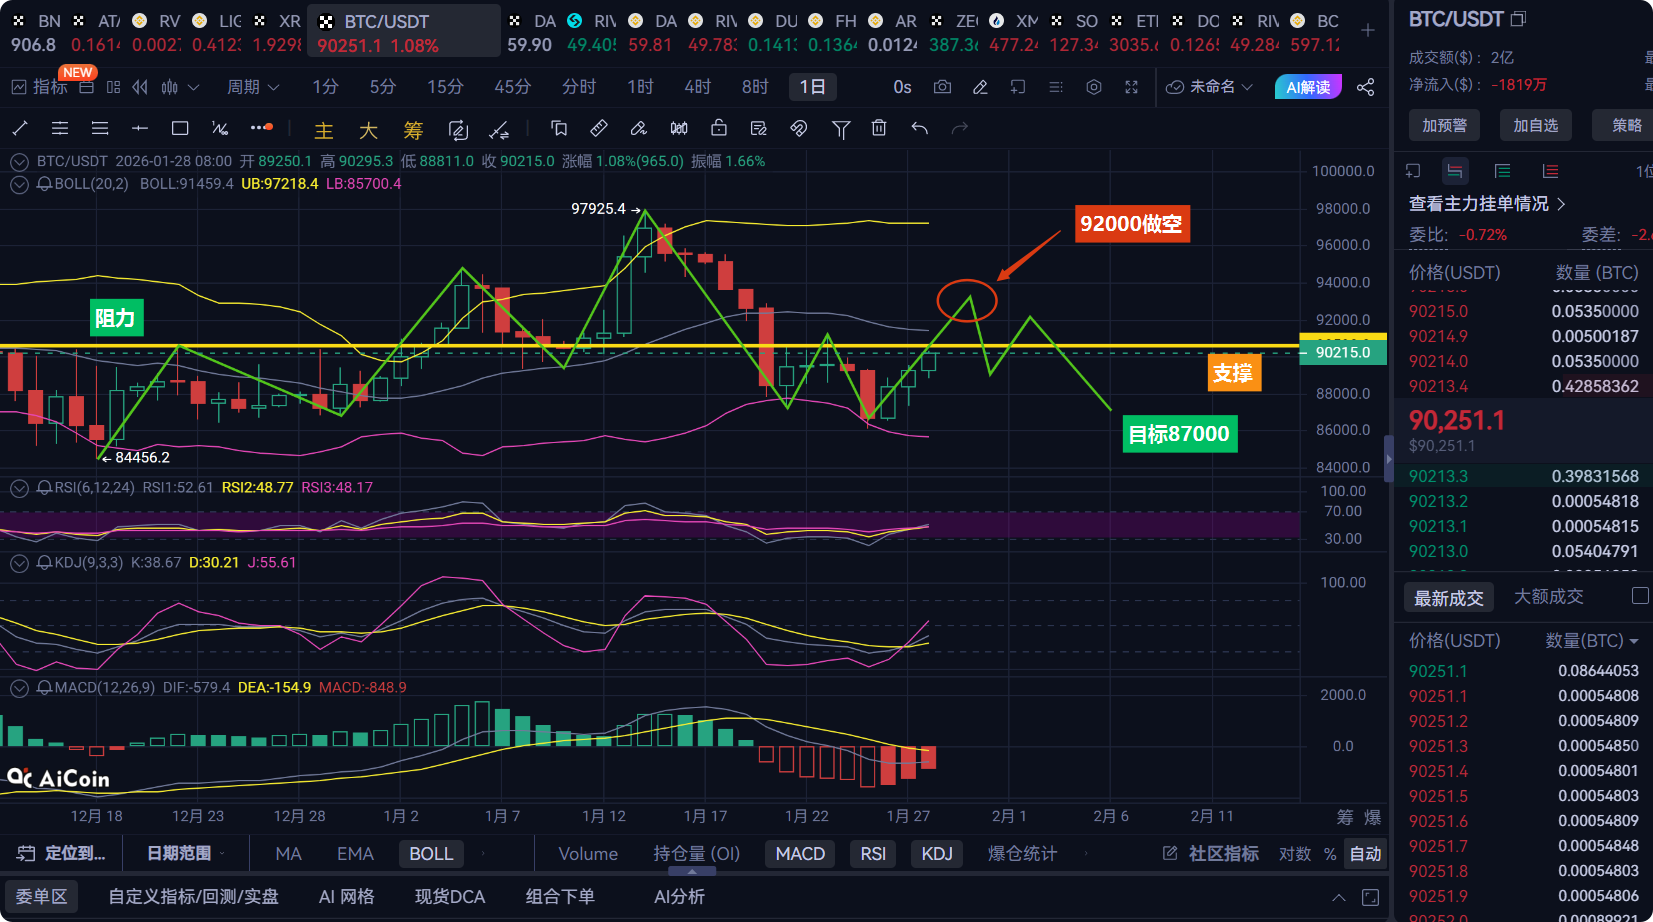Click the 加预警 add alert button
This screenshot has width=1653, height=922.
coord(1444,125)
